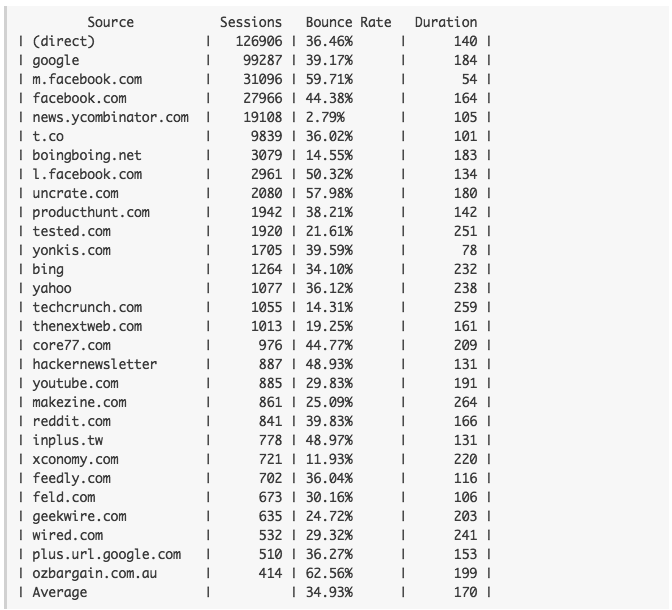Click the 11.93% bounce rate for xconomy.com
The height and width of the screenshot is (610, 672).
tap(329, 459)
